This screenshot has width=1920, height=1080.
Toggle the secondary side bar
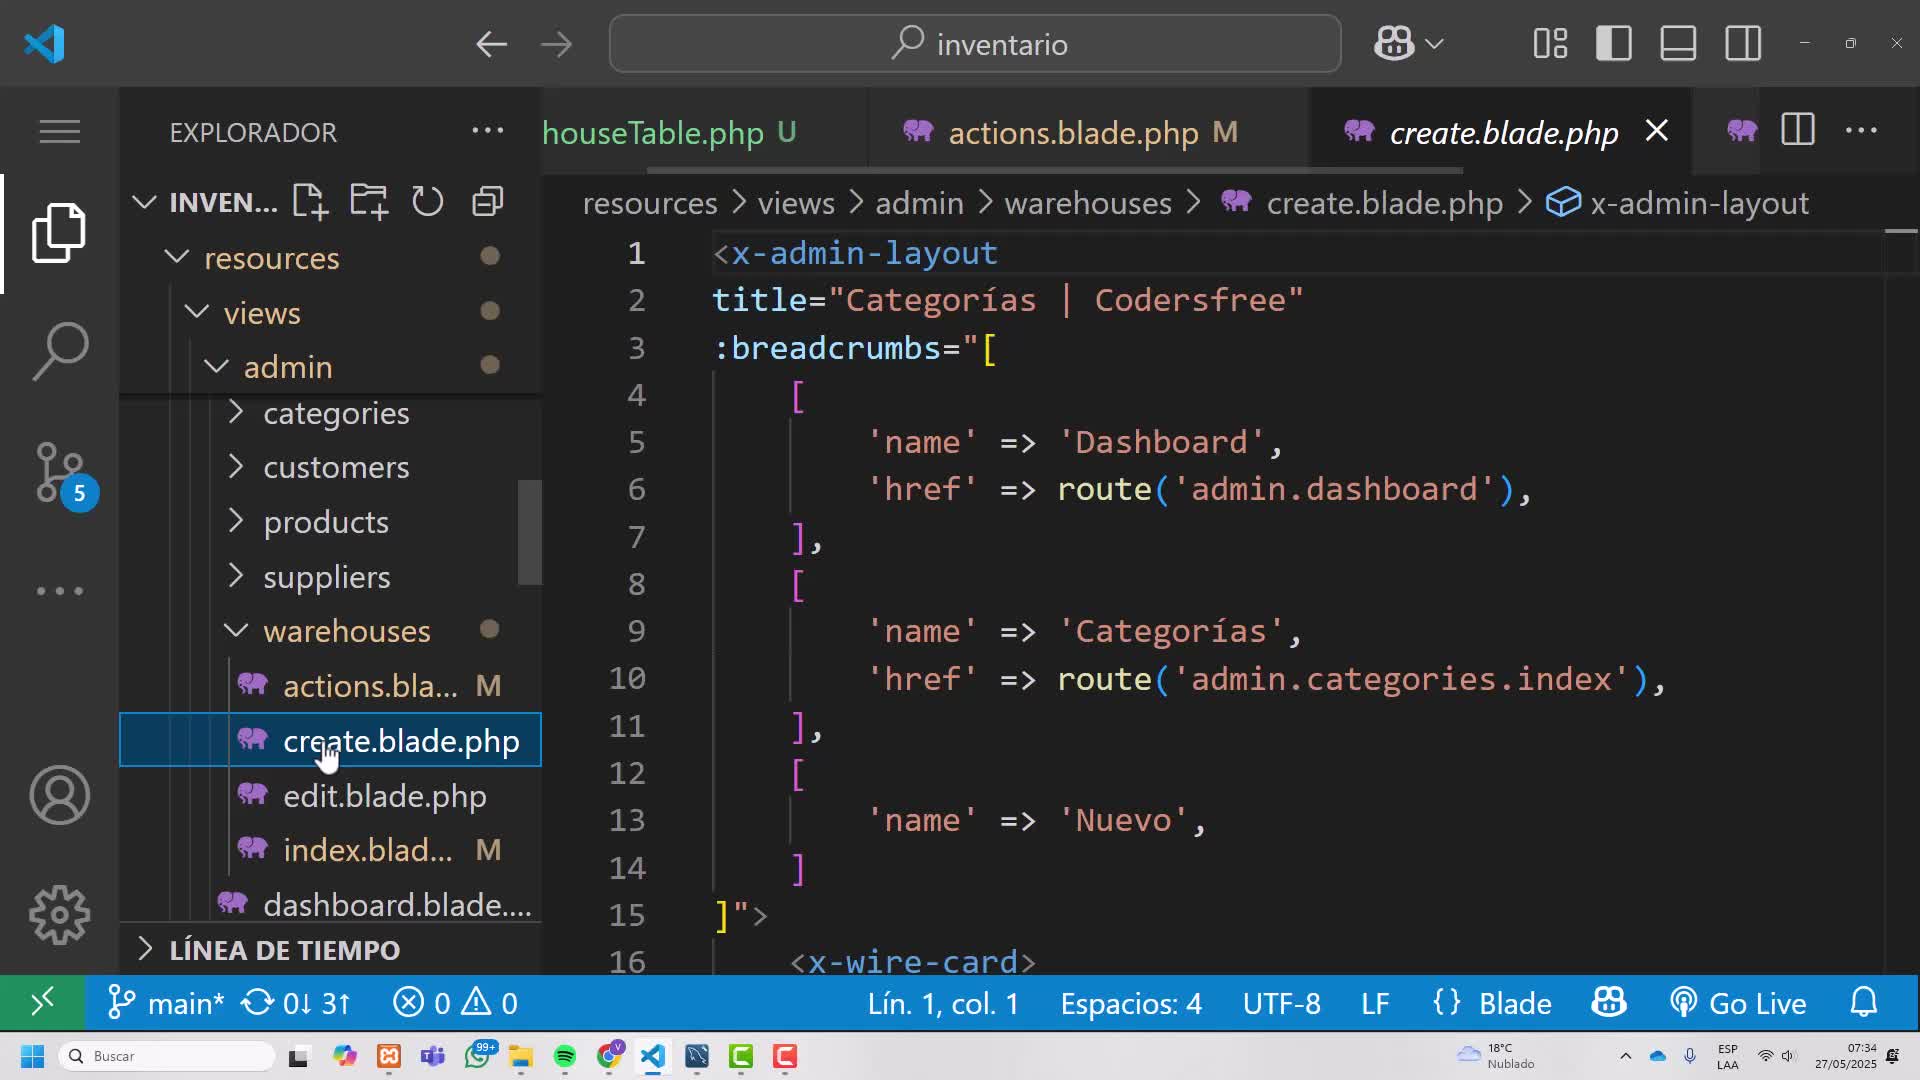1743,43
